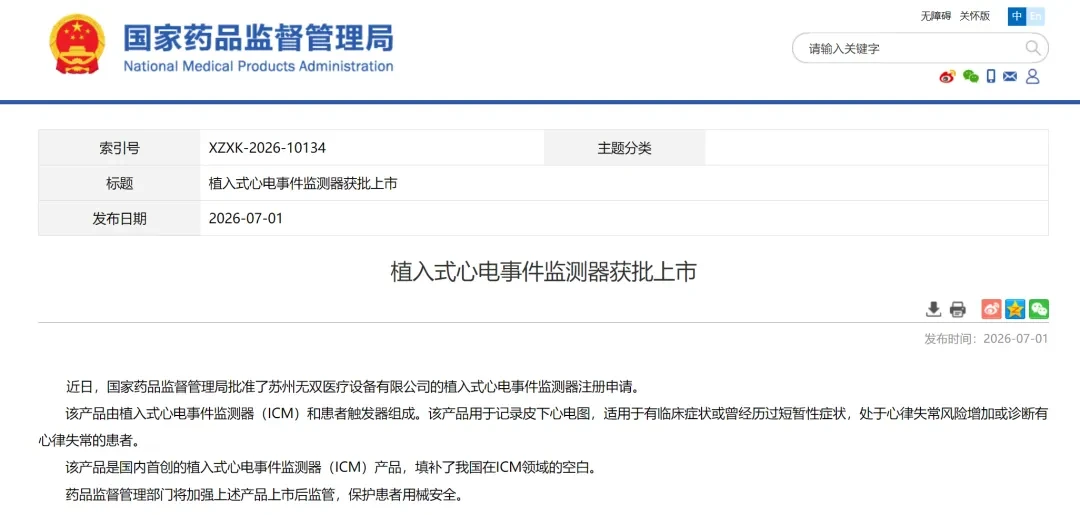Image resolution: width=1080 pixels, height=515 pixels.
Task: Share the article to WeChat (green share icon)
Action: tap(1039, 309)
